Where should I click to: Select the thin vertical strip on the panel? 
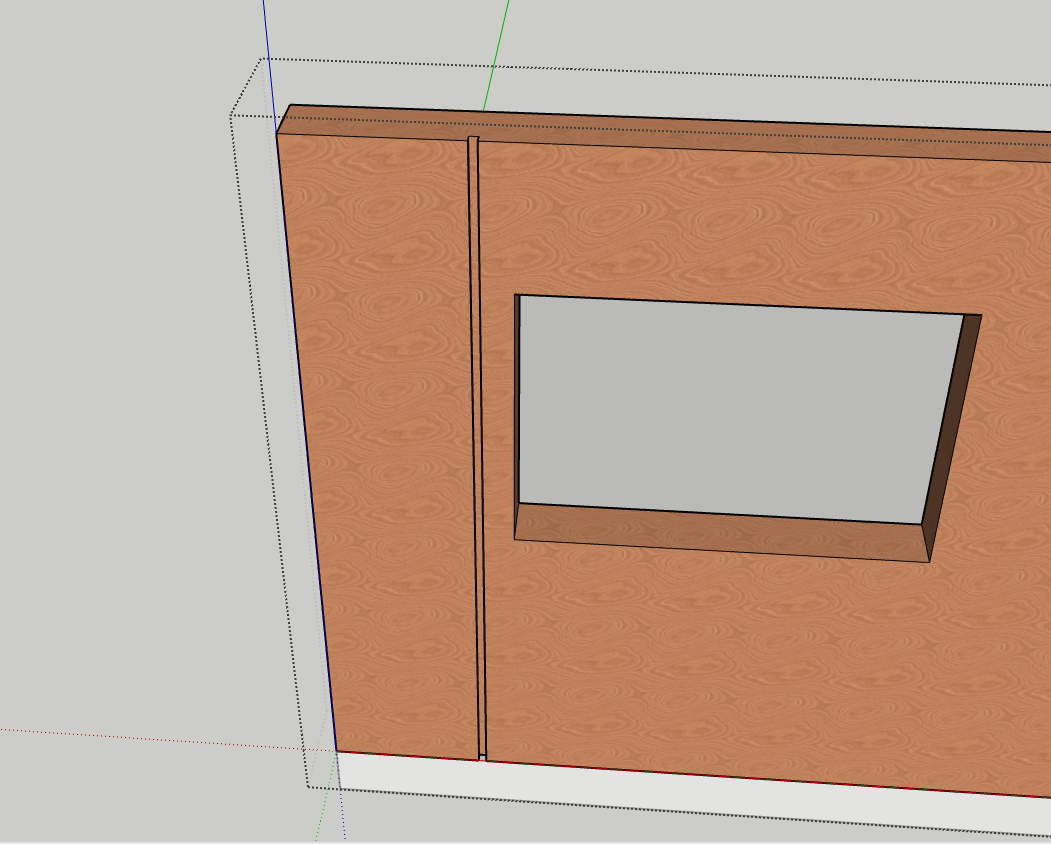(x=476, y=450)
